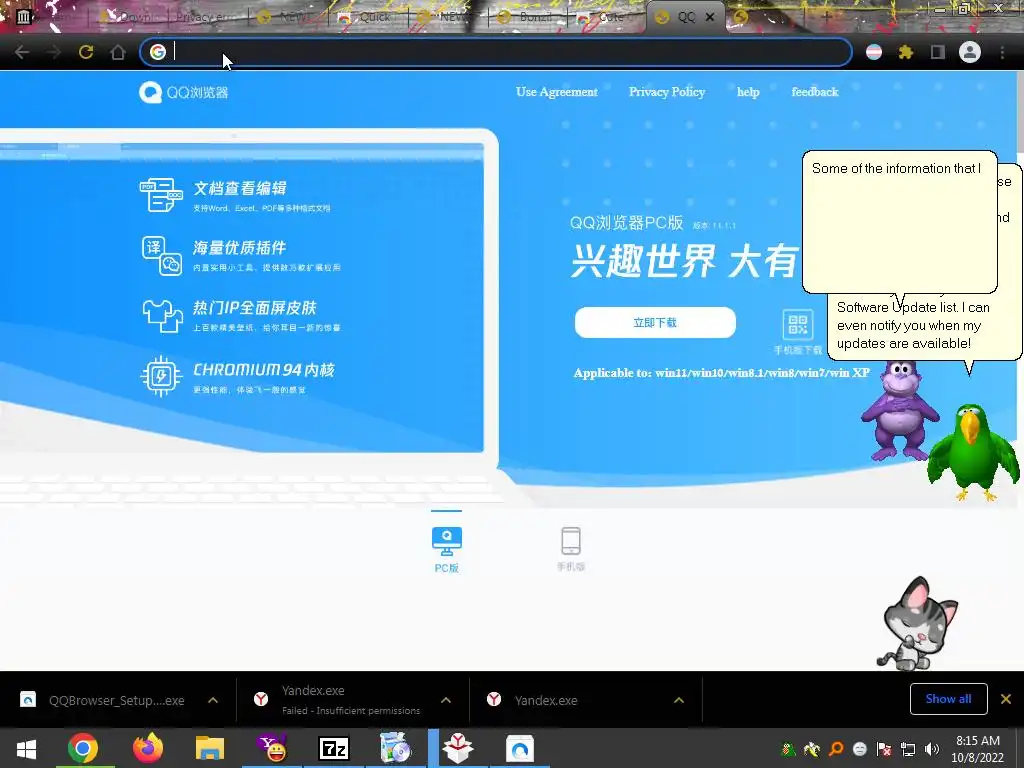Screen dimensions: 1024x768
Task: Click the 热门IP全面屏皮肤 shirt icon
Action: [162, 316]
